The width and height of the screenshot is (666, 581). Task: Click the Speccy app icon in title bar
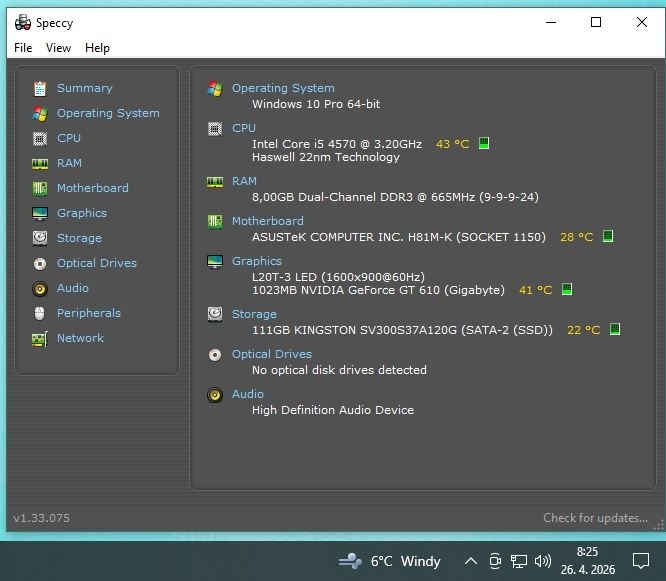click(x=23, y=22)
